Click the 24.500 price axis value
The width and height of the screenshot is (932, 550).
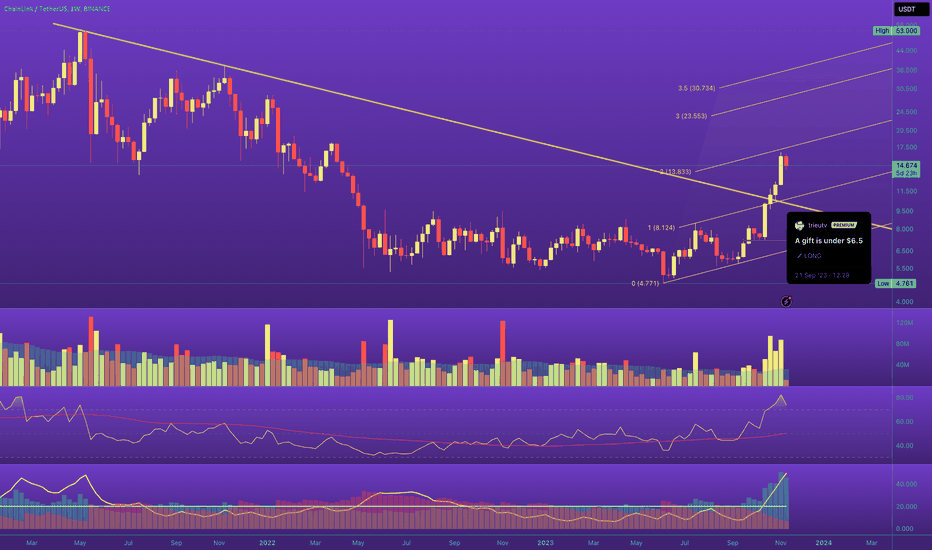pyautogui.click(x=906, y=112)
